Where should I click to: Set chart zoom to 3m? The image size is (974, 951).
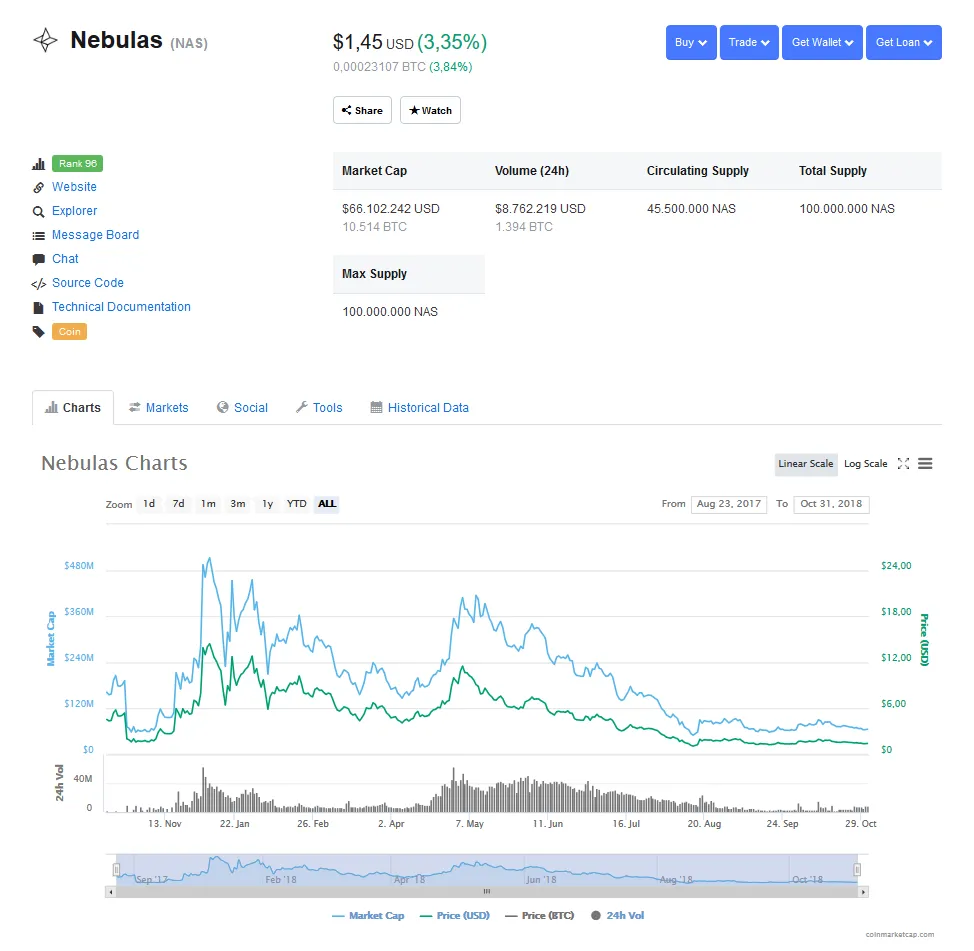(x=238, y=504)
